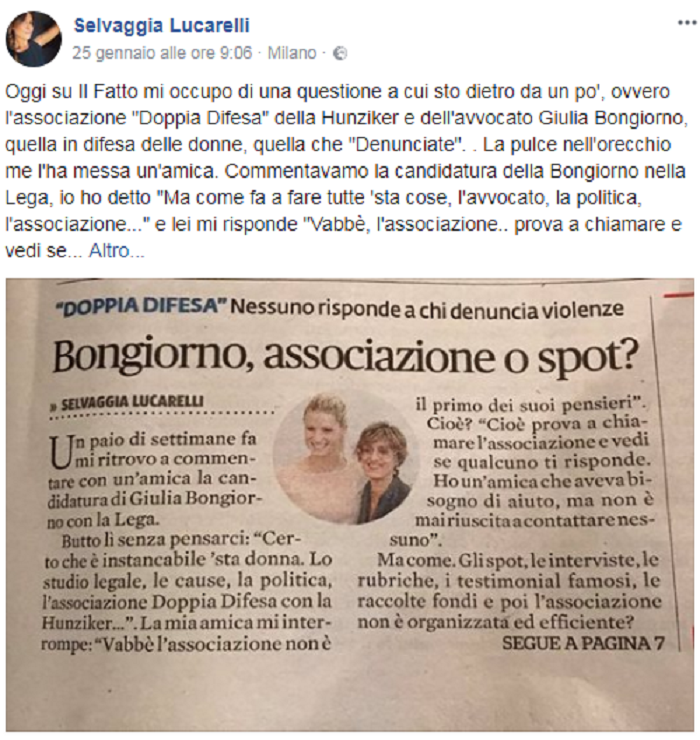This screenshot has height=740, width=700.
Task: Open the Milano location link
Action: [292, 53]
